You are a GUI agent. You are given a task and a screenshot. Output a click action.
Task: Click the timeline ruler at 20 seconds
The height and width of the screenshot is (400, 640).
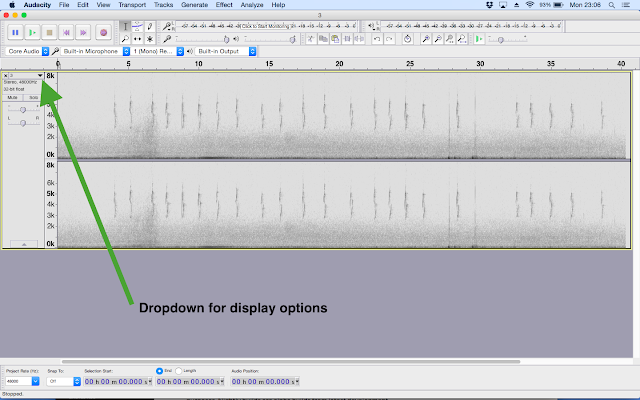pos(339,64)
